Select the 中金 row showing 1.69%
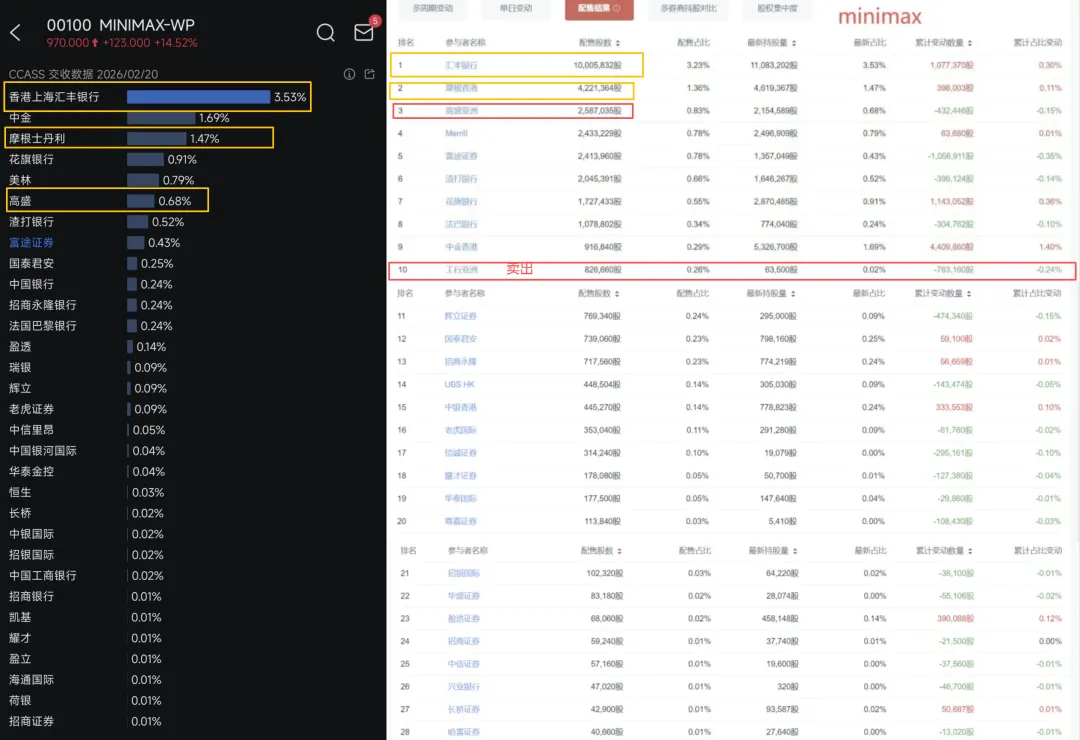The image size is (1080, 740). click(x=118, y=118)
